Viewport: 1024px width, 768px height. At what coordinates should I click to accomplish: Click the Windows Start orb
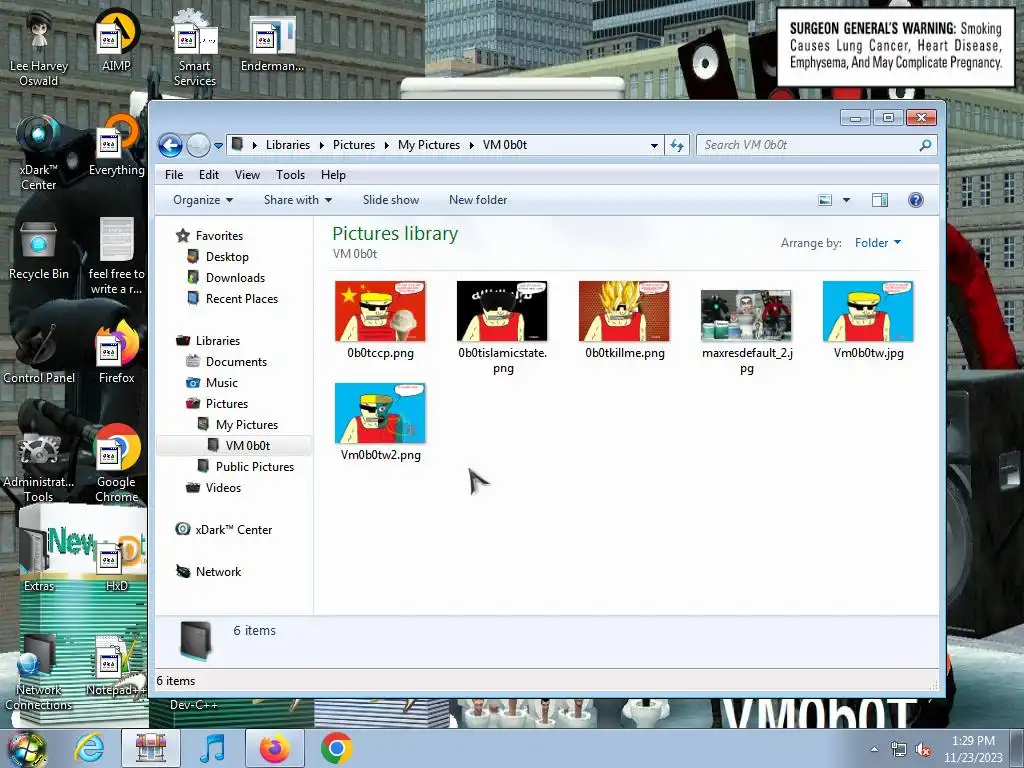click(x=26, y=748)
